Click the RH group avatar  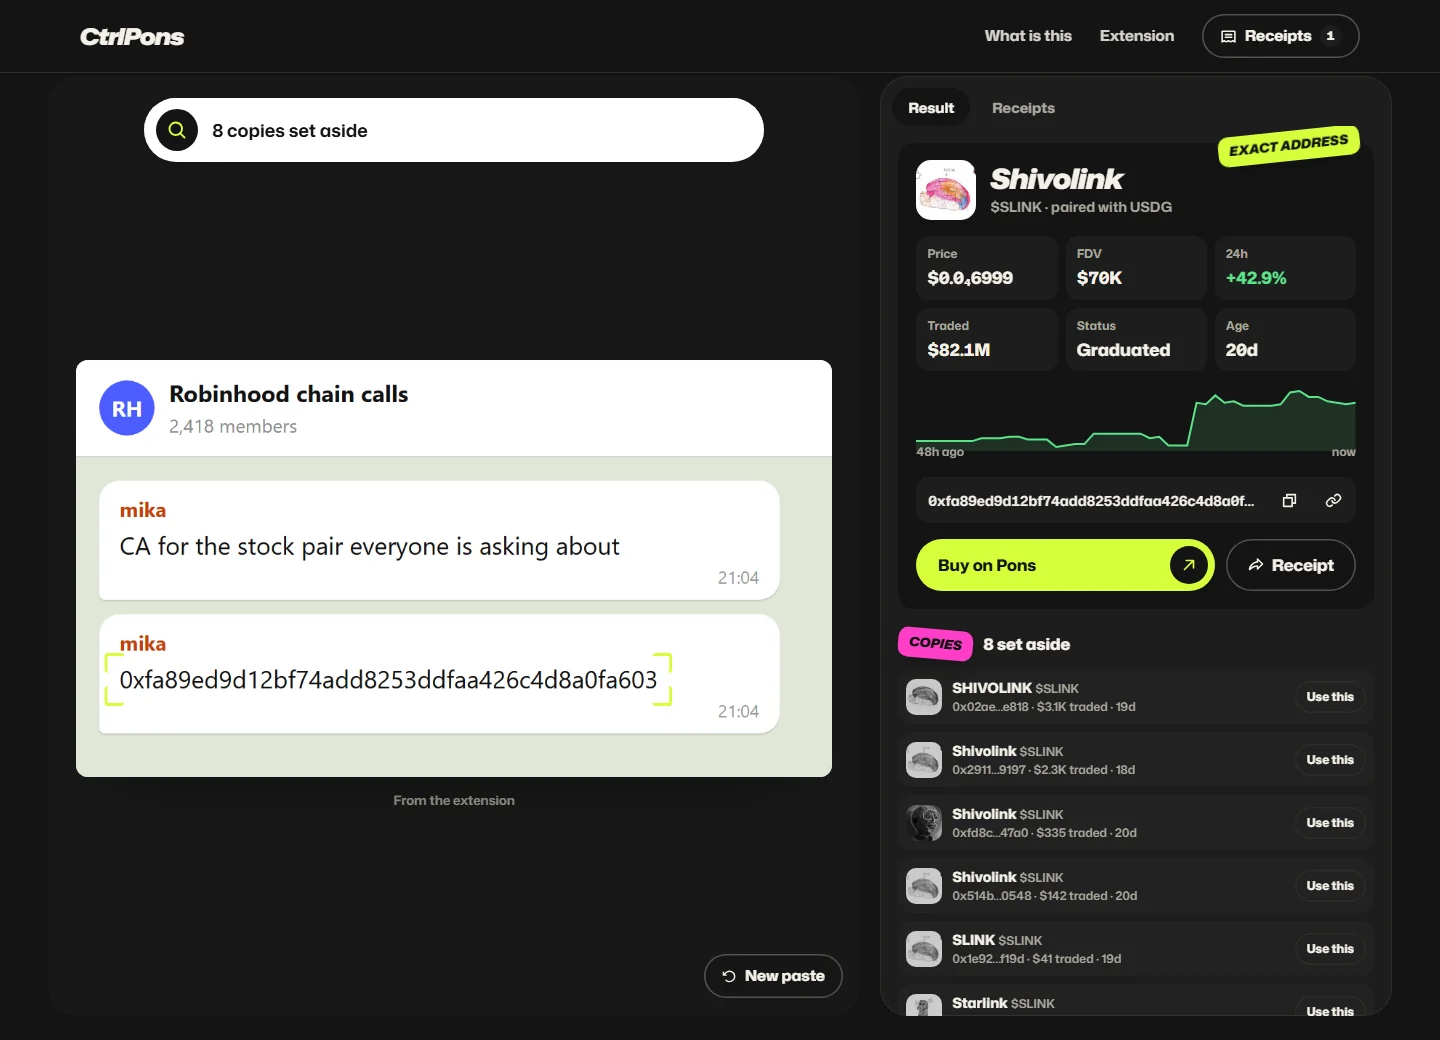(127, 408)
